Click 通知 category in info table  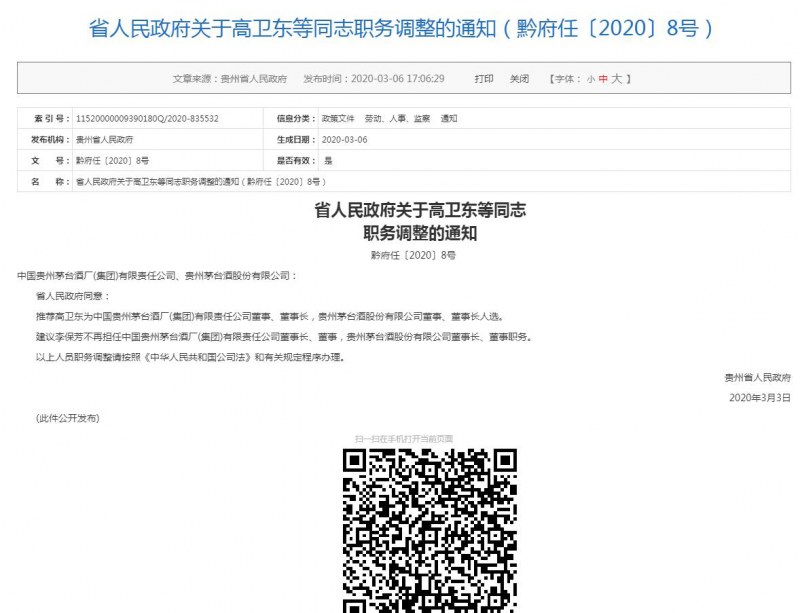pos(448,118)
